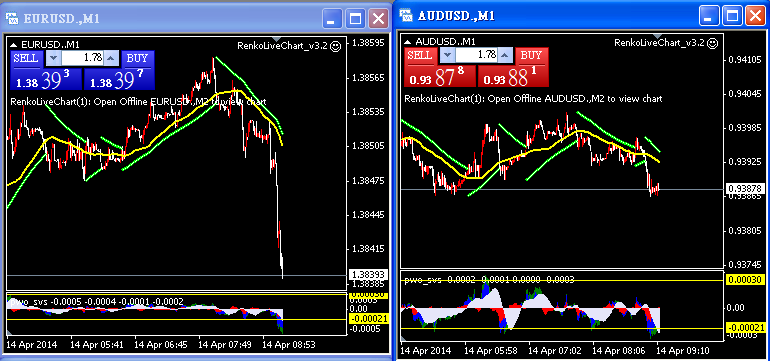Viewport: 770px width, 361px height.
Task: Collapse the one-click trading panel on the AUDUSD chart
Action: [x=408, y=42]
